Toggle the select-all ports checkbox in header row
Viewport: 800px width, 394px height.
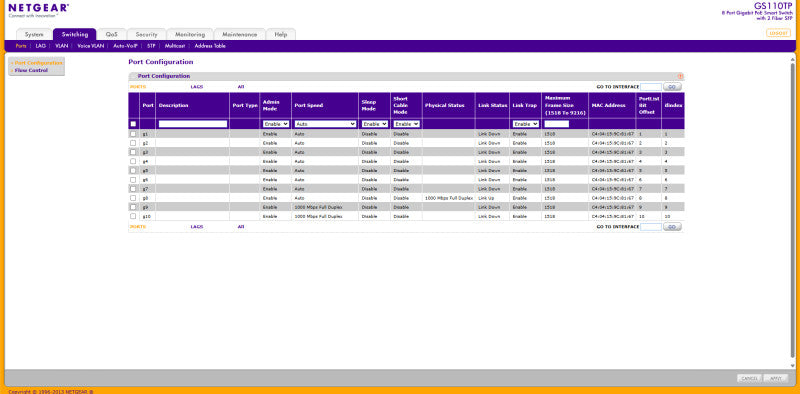133,124
